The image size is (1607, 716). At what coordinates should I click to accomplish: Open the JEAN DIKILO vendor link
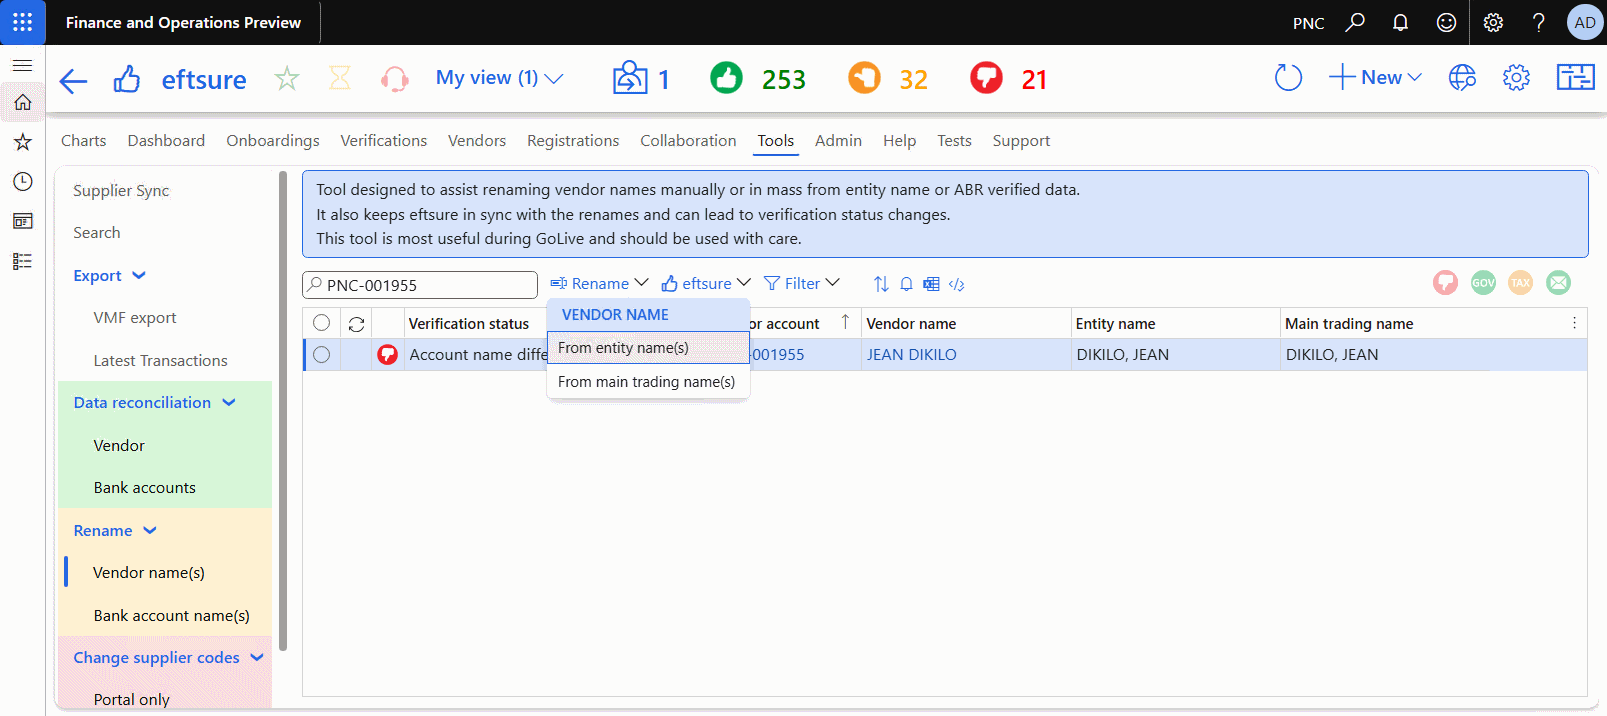pos(912,355)
